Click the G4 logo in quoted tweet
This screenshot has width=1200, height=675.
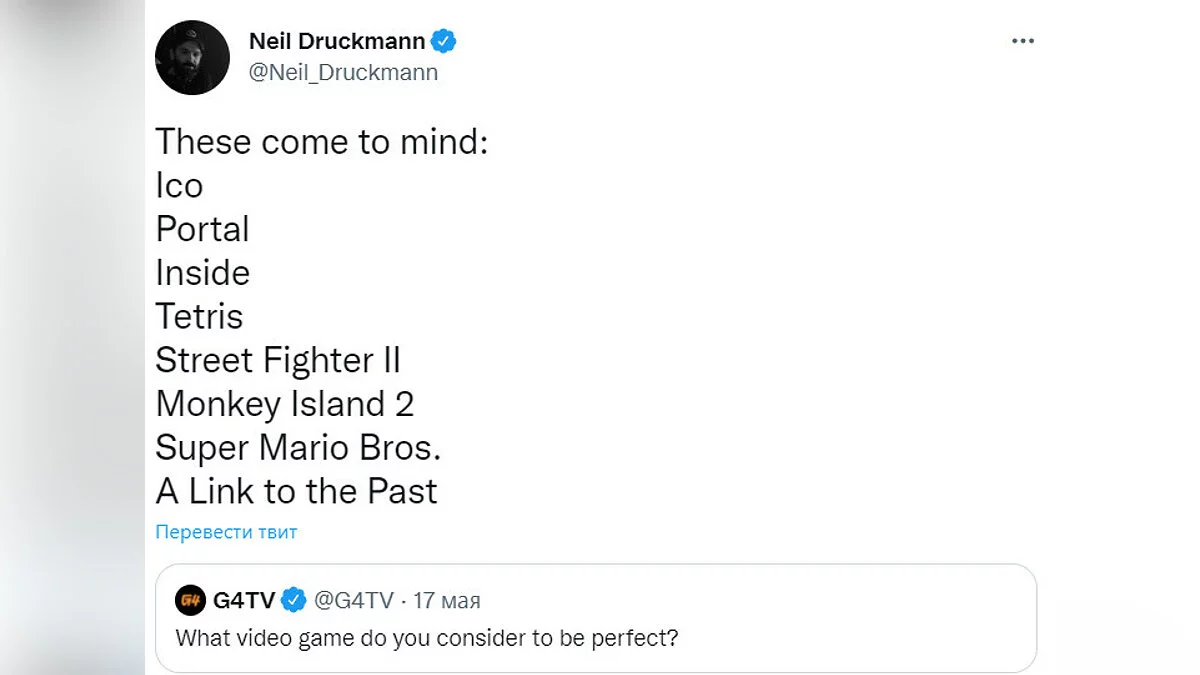[x=190, y=600]
